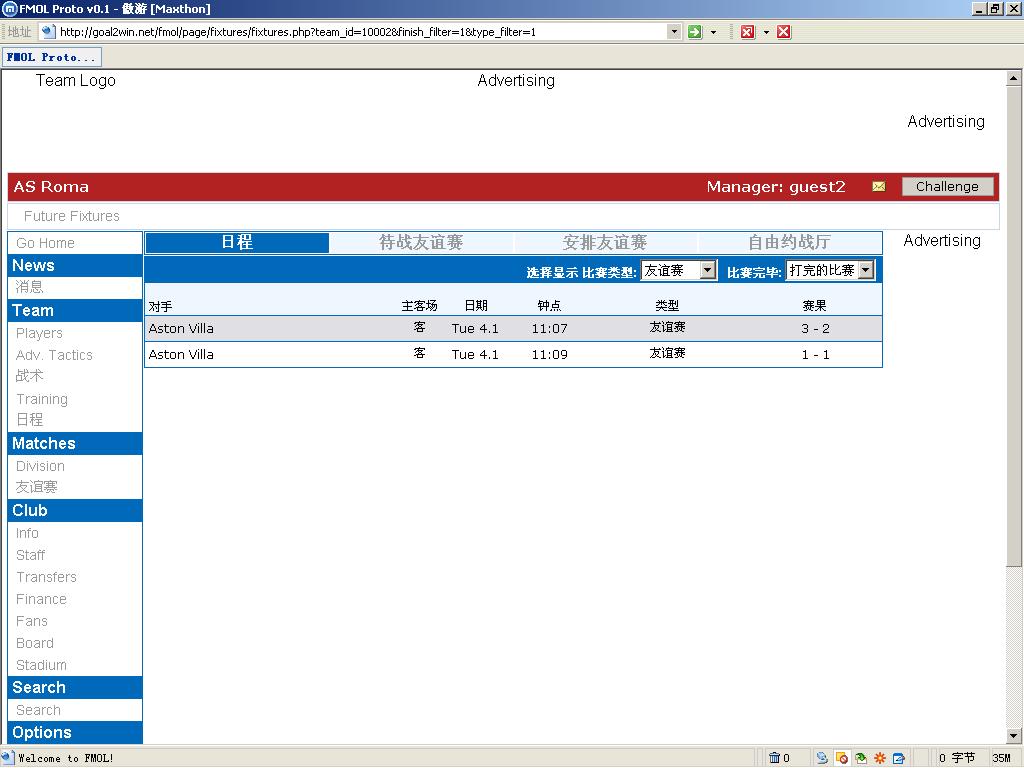
Task: Open Players in the Team menu
Action: (x=39, y=333)
